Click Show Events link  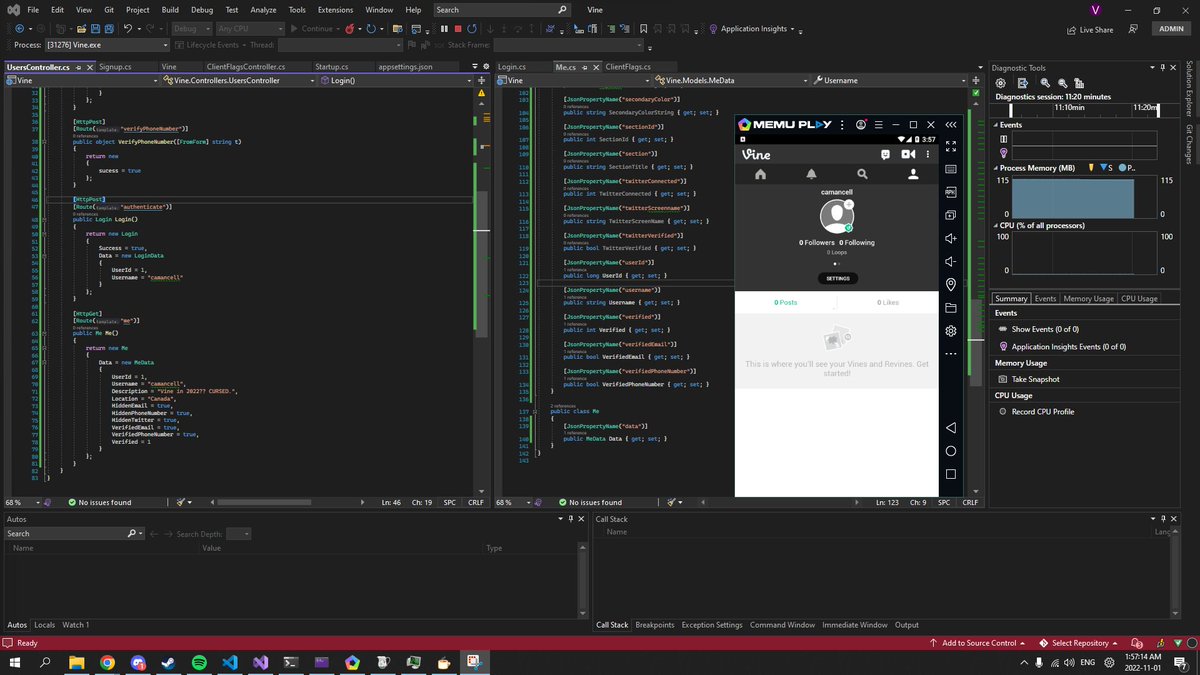1037,329
